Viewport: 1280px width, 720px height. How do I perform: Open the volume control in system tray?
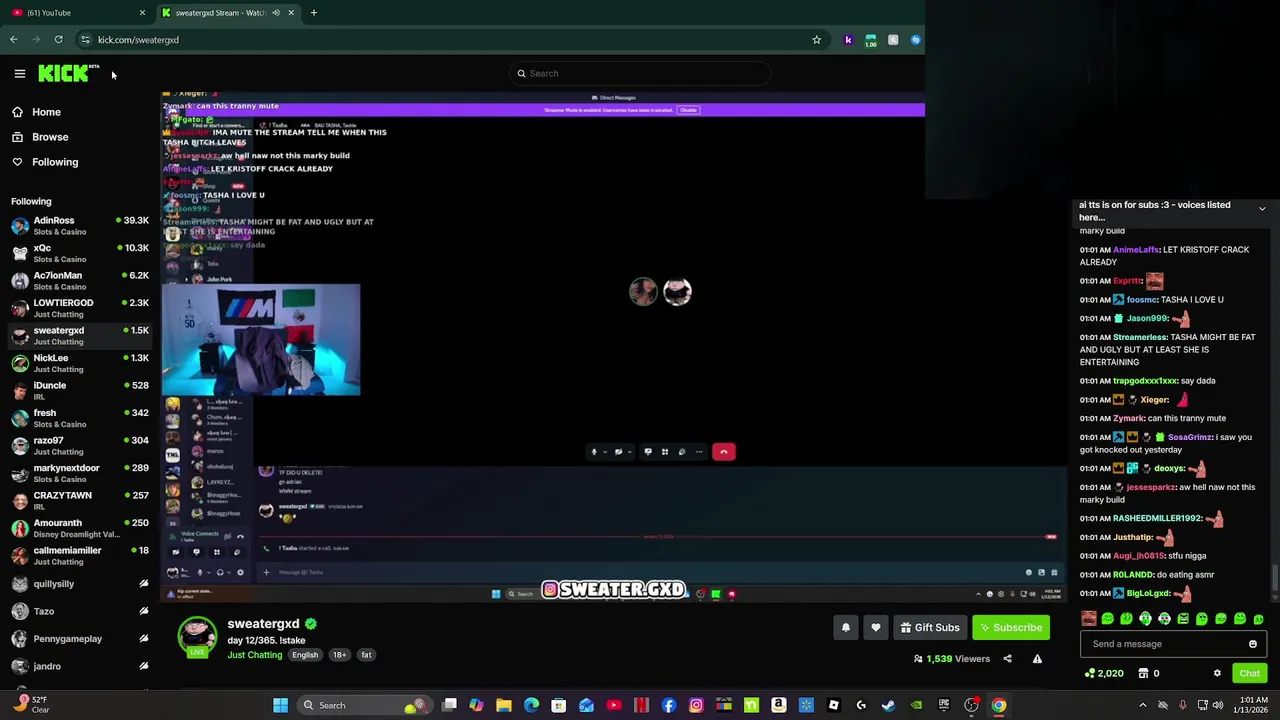(1218, 705)
